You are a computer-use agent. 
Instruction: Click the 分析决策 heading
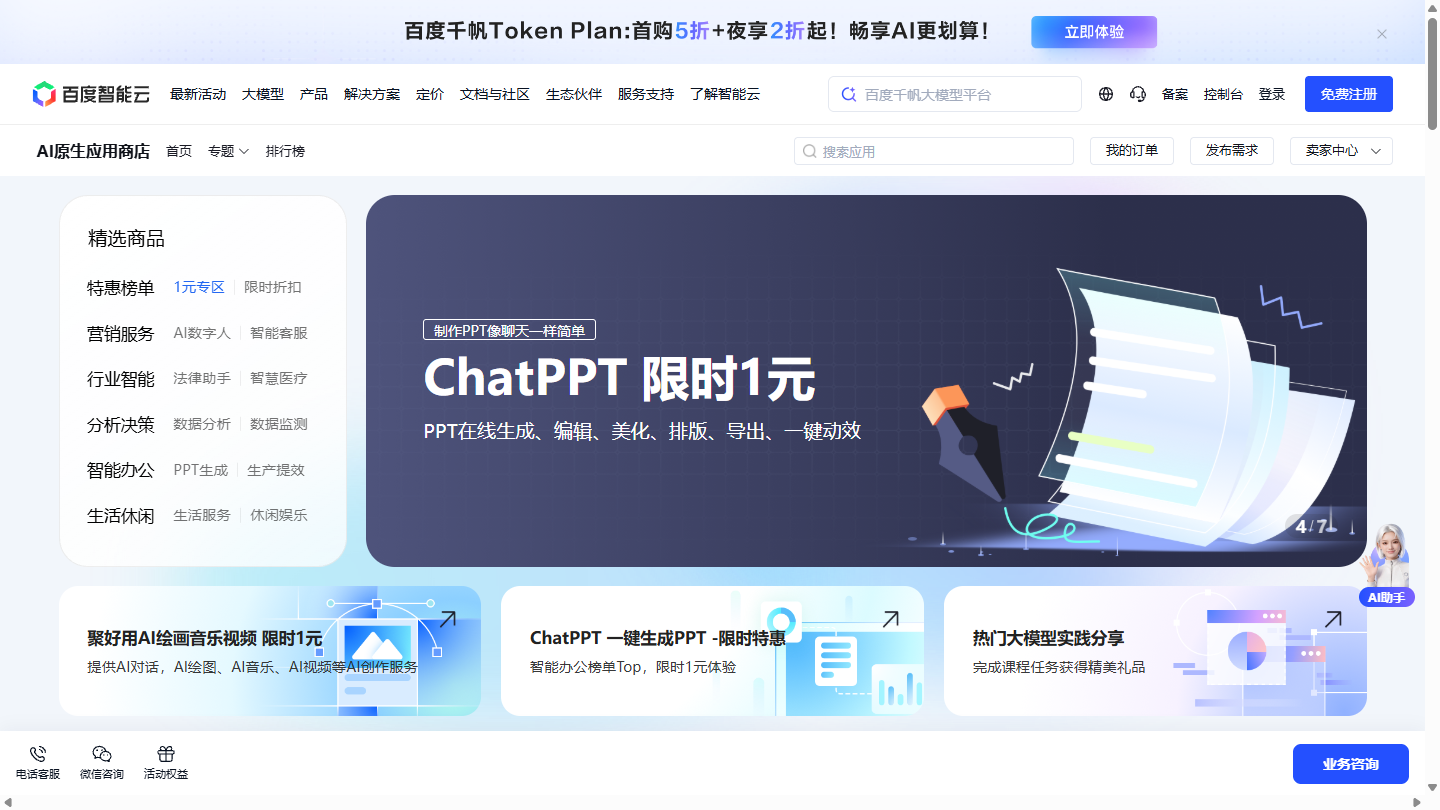(x=121, y=425)
